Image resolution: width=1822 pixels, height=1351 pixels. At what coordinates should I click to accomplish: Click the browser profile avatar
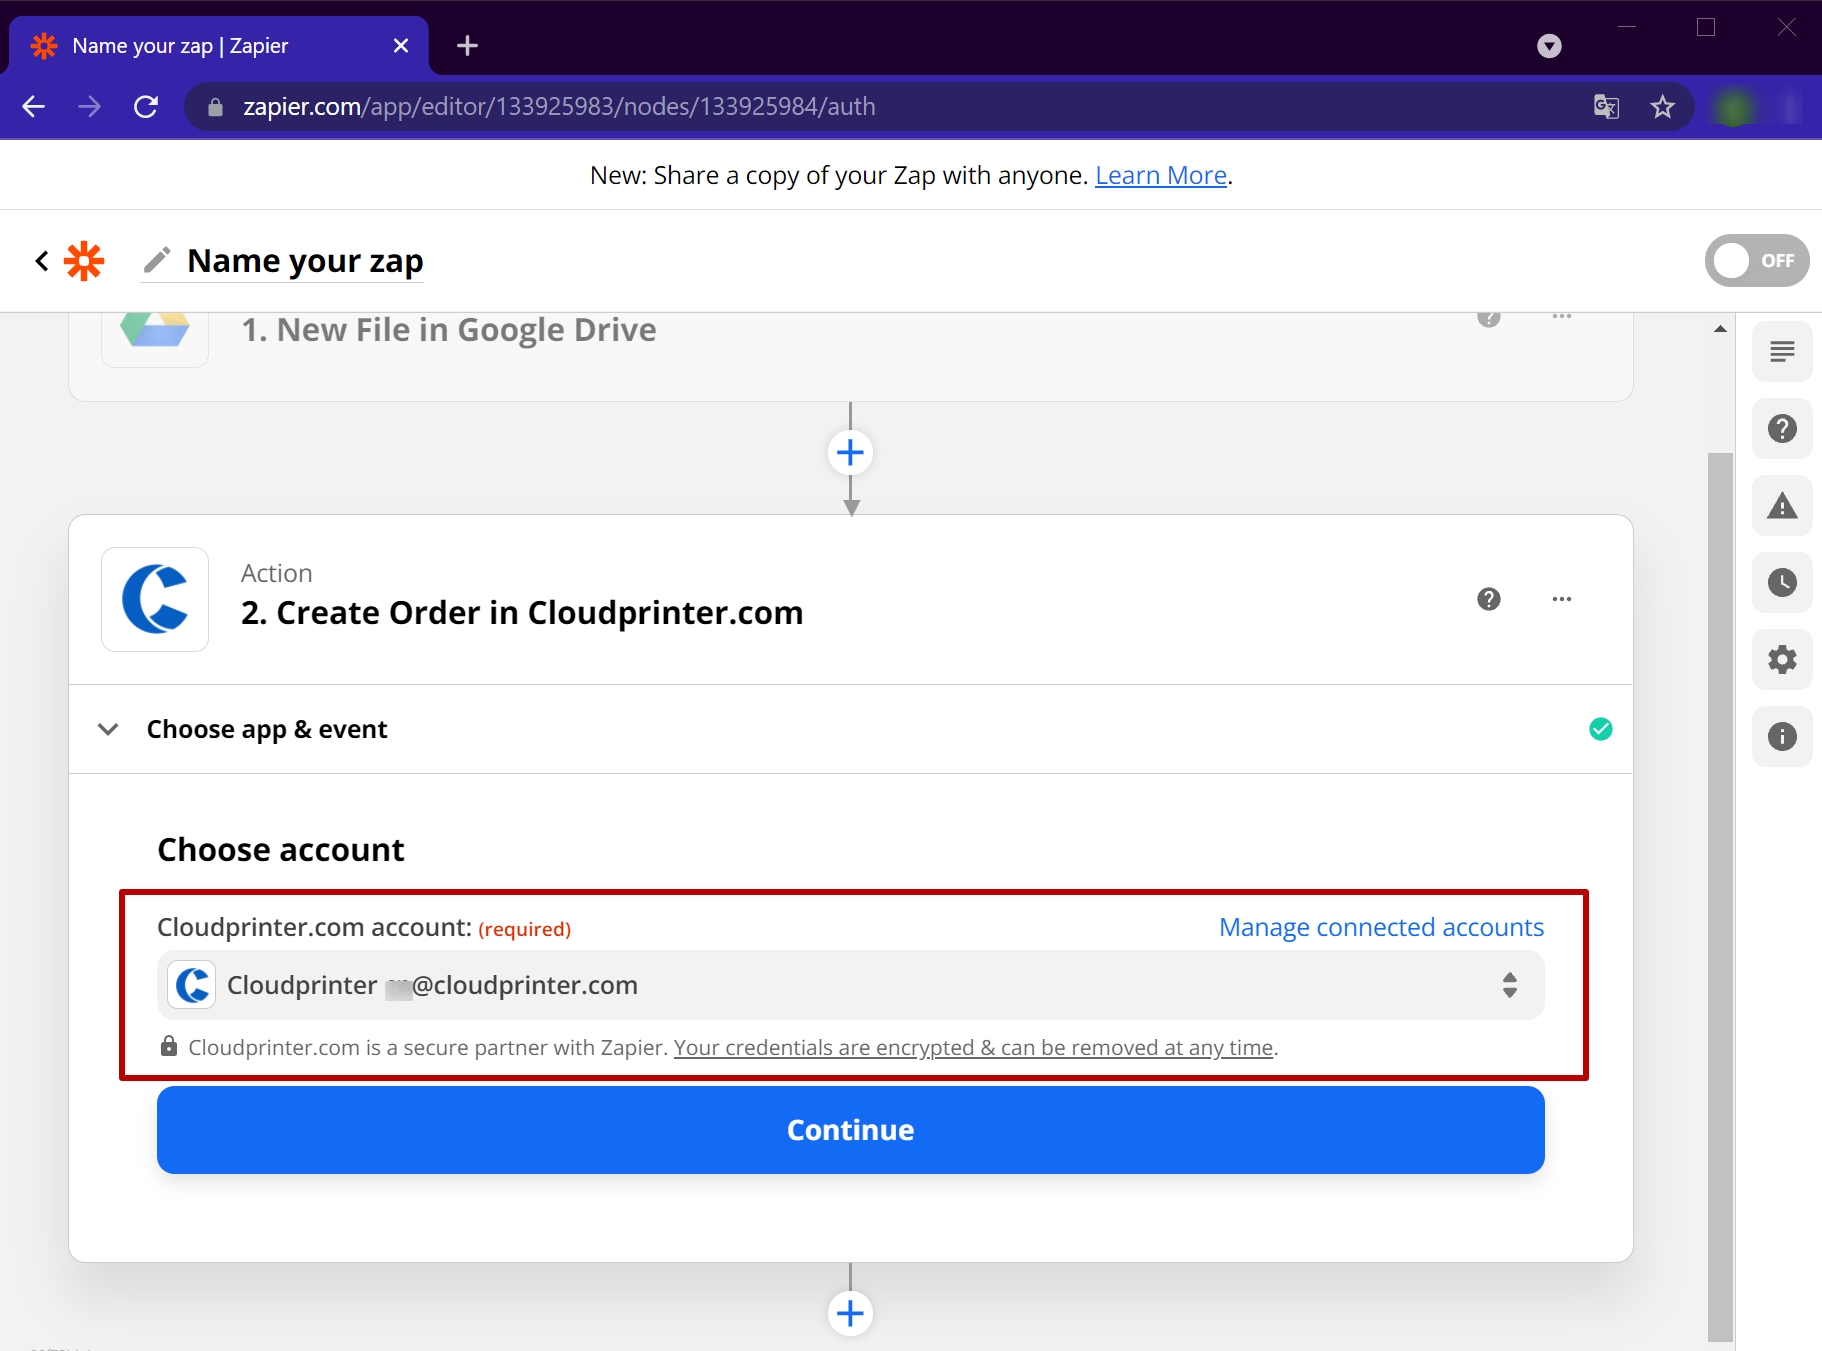click(1735, 107)
